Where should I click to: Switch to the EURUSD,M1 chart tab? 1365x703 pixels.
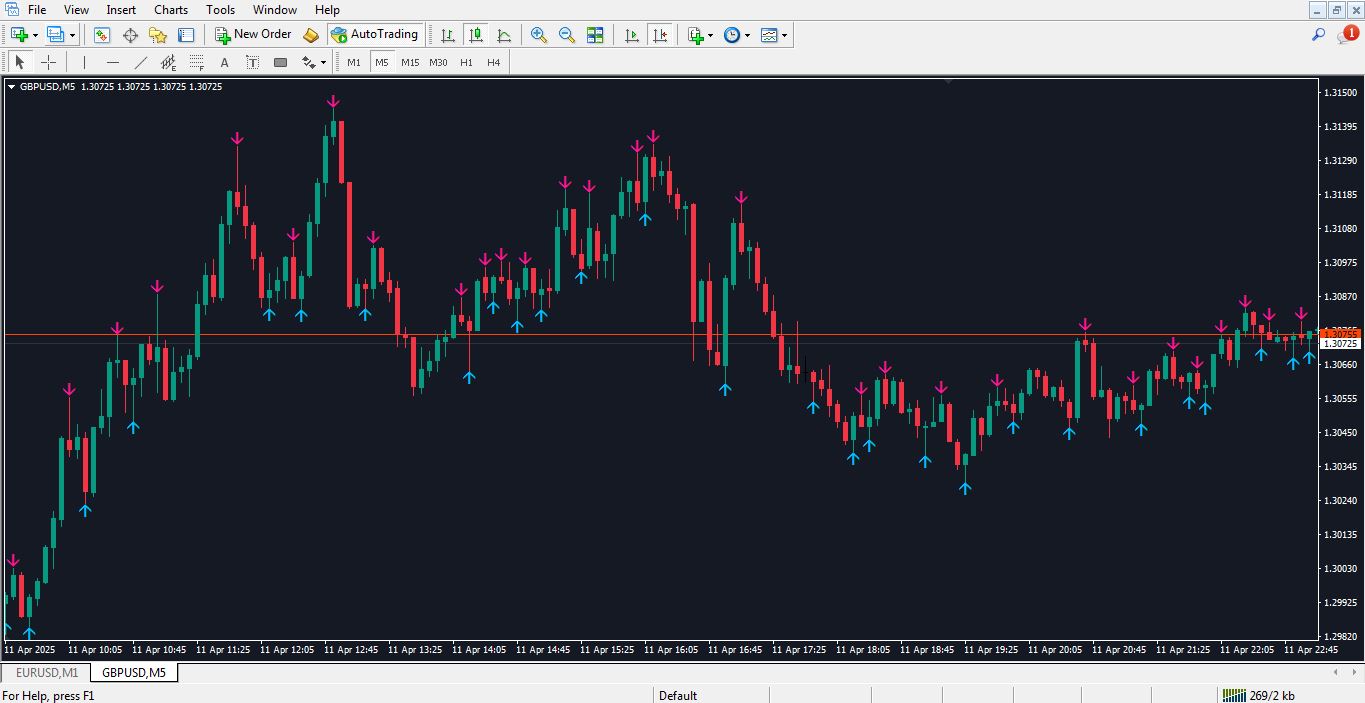pyautogui.click(x=46, y=673)
